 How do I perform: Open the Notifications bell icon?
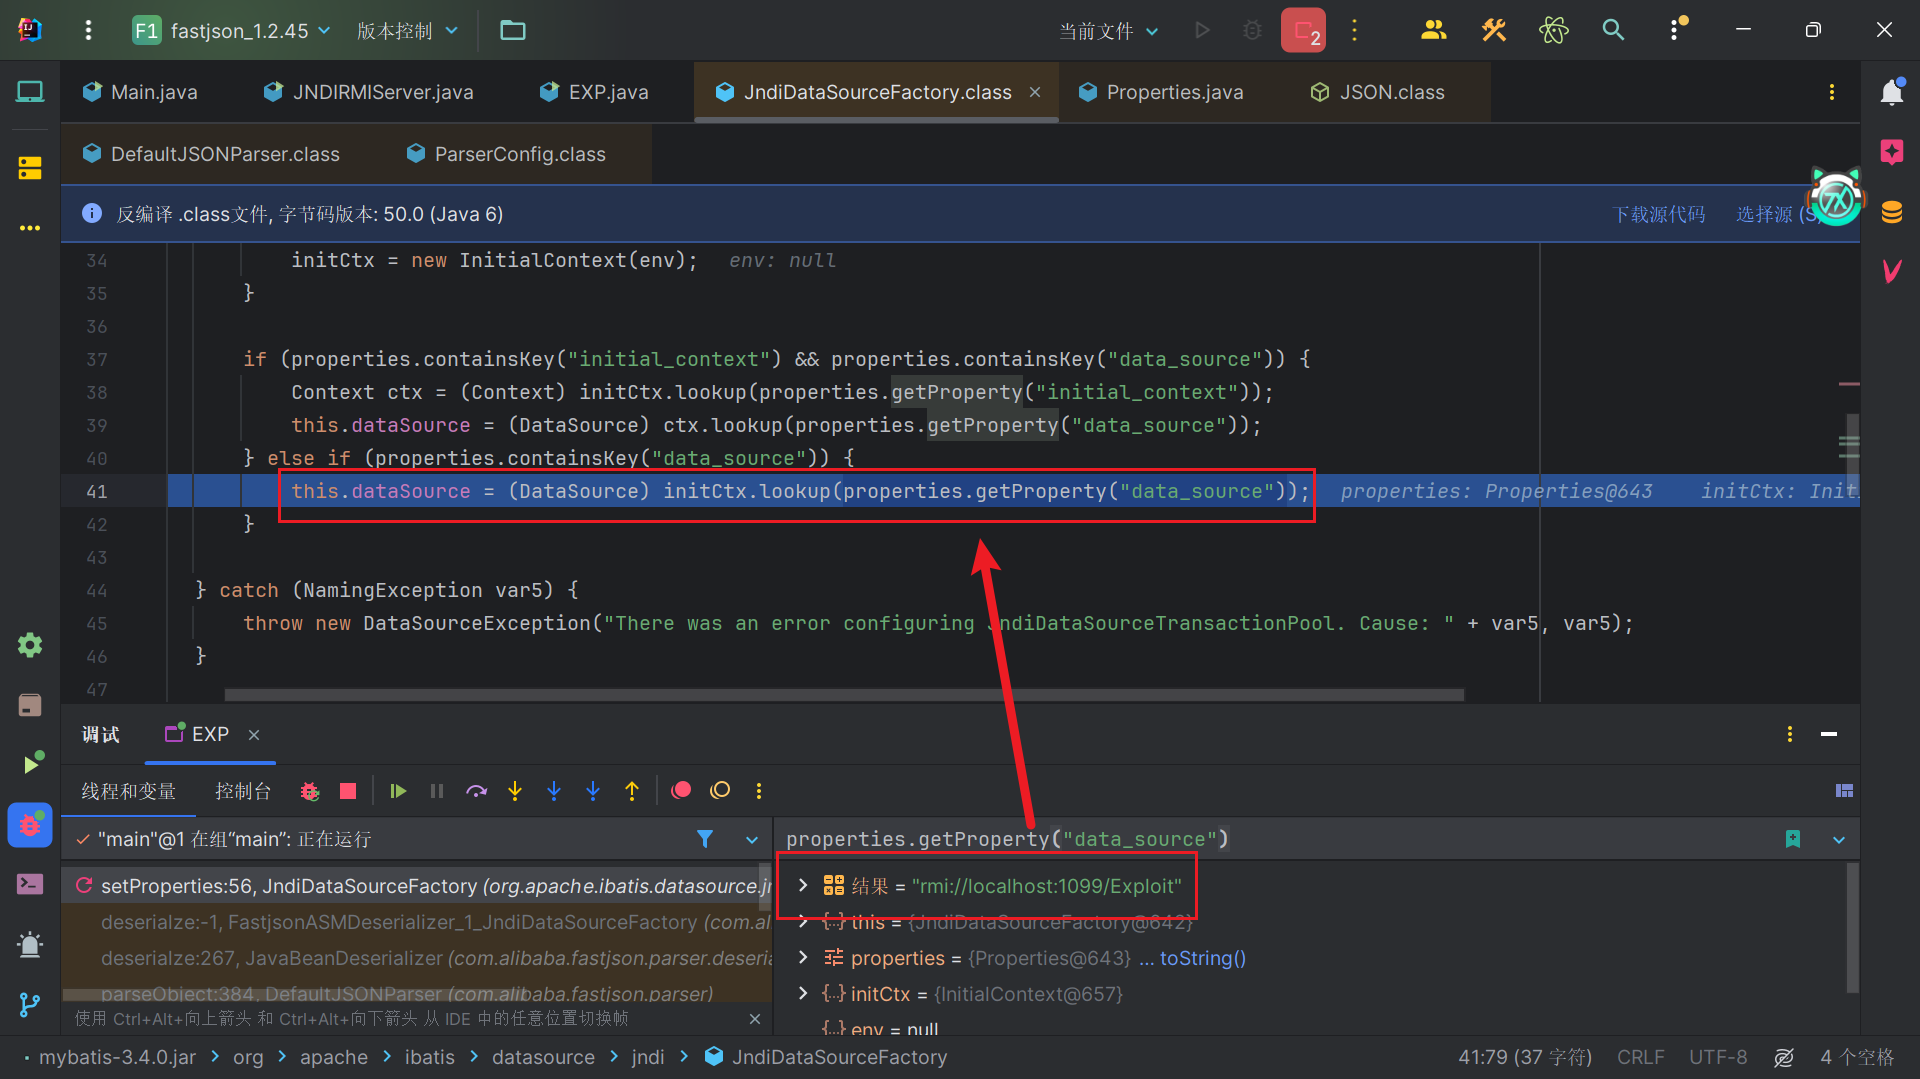[1891, 92]
